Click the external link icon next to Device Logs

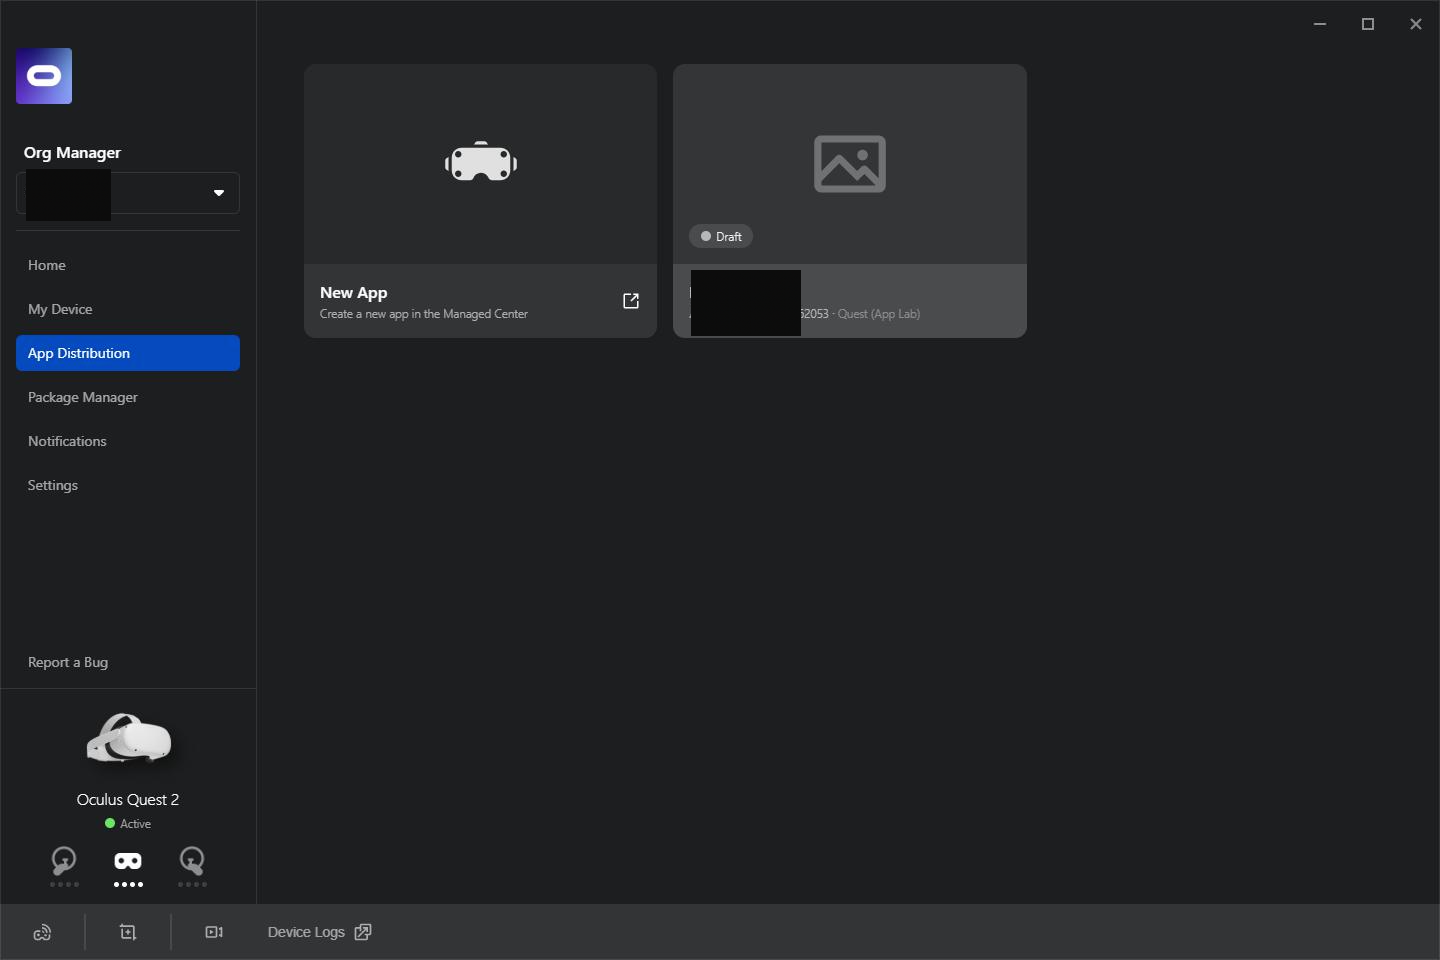click(x=363, y=932)
